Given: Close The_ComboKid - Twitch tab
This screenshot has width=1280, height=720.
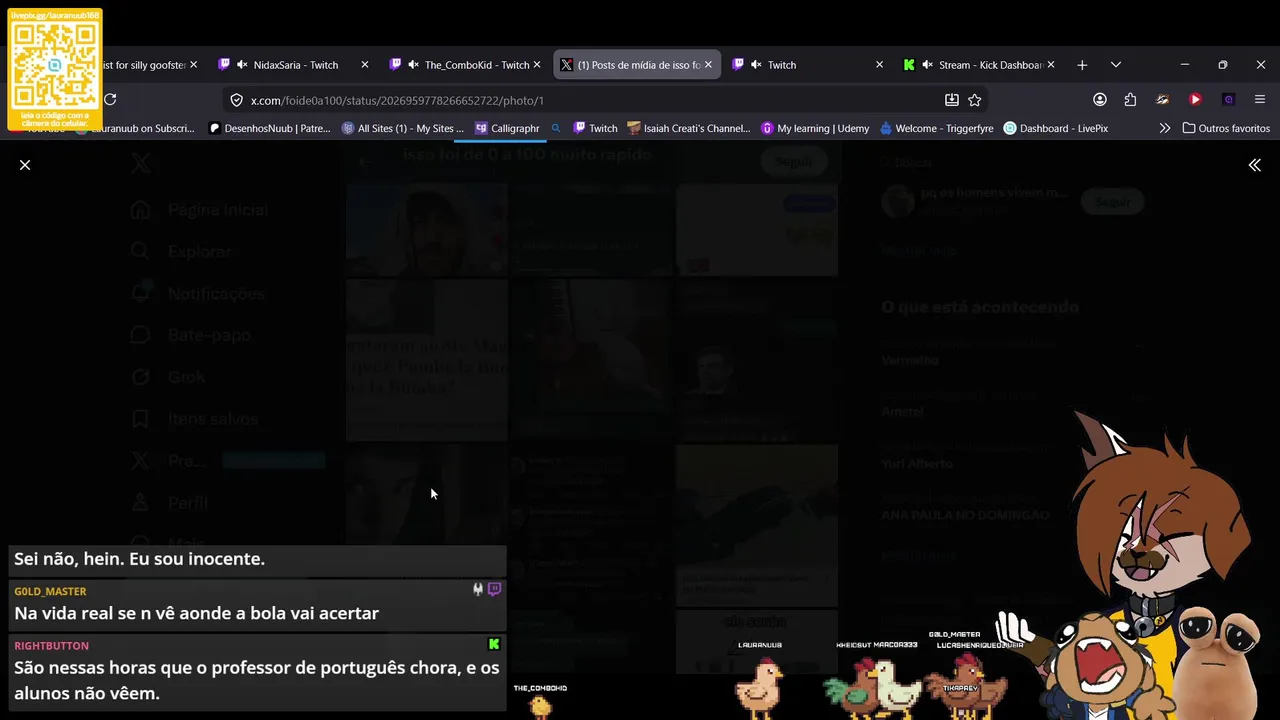Looking at the screenshot, I should click(537, 65).
